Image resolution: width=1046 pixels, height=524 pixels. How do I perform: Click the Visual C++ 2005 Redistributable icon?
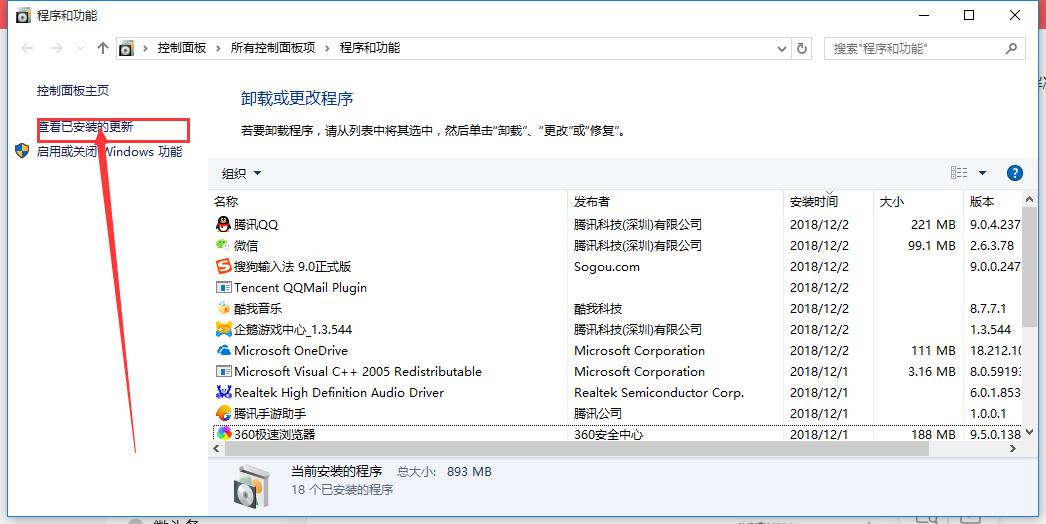[223, 371]
